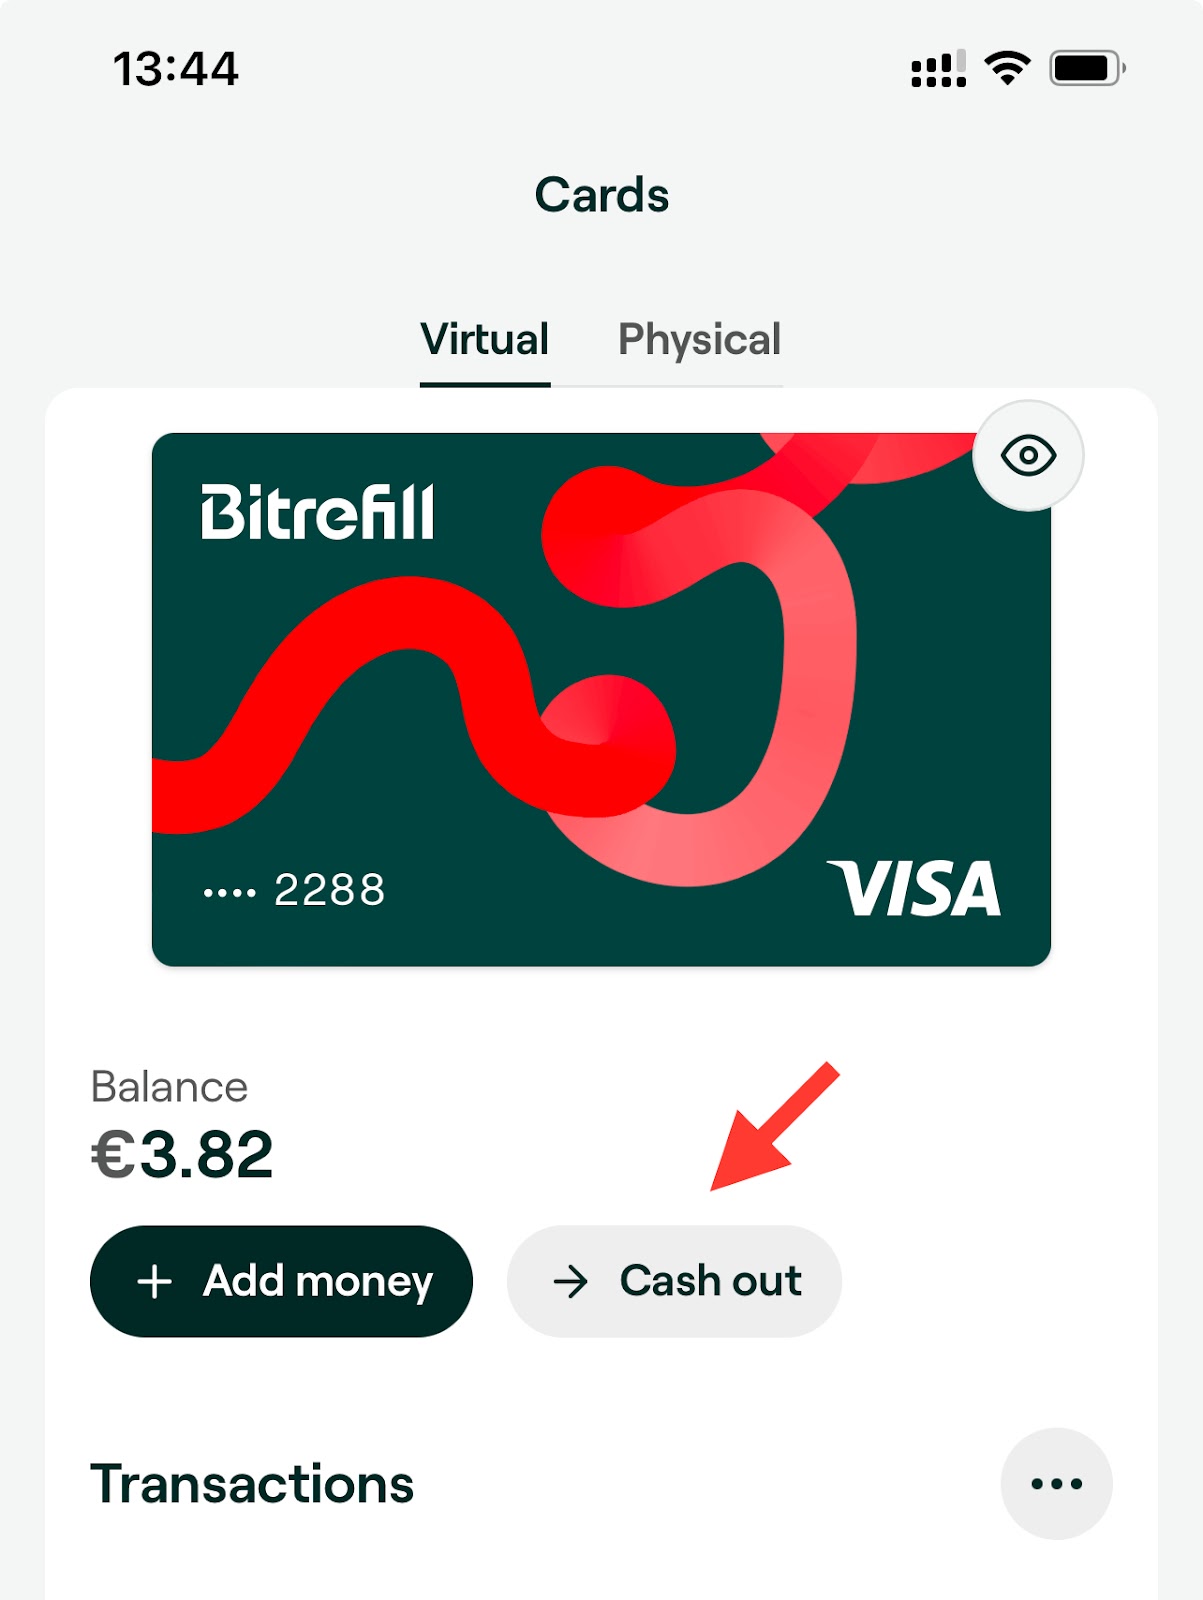Tap the 13:44 clock in status bar
Screen dimensions: 1203x1600
(x=176, y=69)
